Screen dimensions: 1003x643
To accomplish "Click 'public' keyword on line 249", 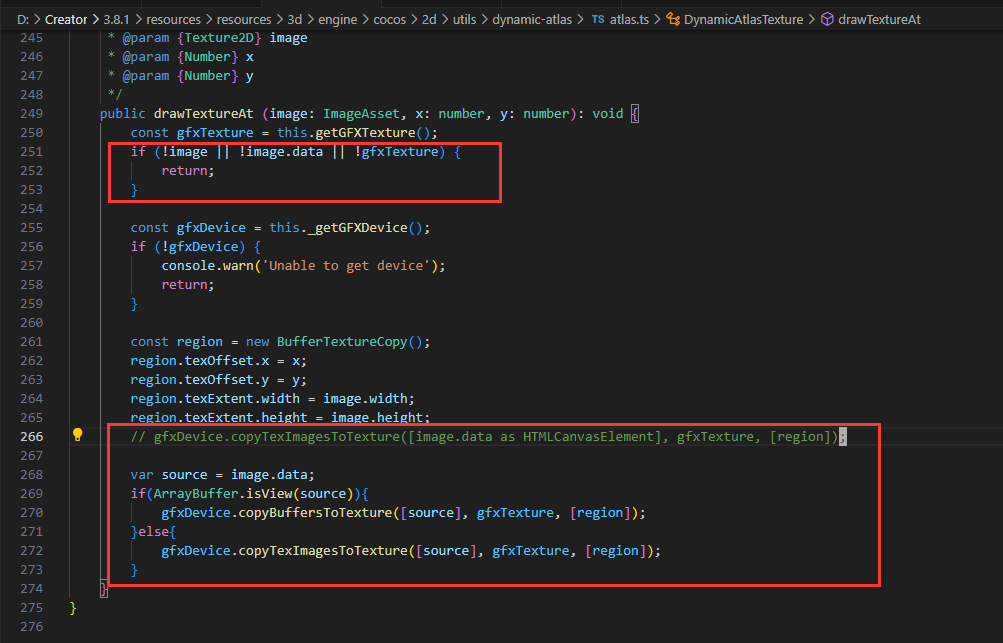I will [123, 113].
